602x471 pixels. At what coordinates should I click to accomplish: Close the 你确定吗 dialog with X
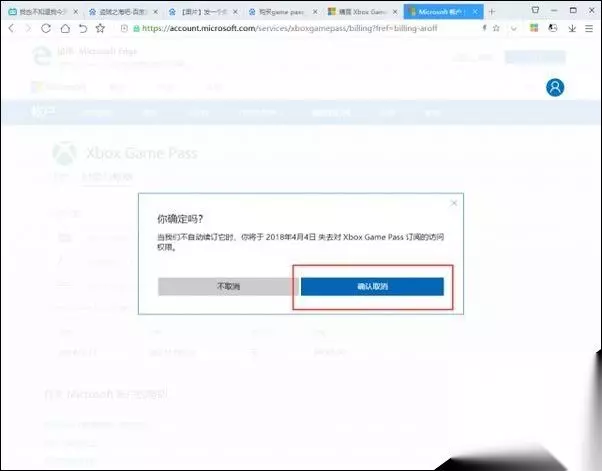454,203
